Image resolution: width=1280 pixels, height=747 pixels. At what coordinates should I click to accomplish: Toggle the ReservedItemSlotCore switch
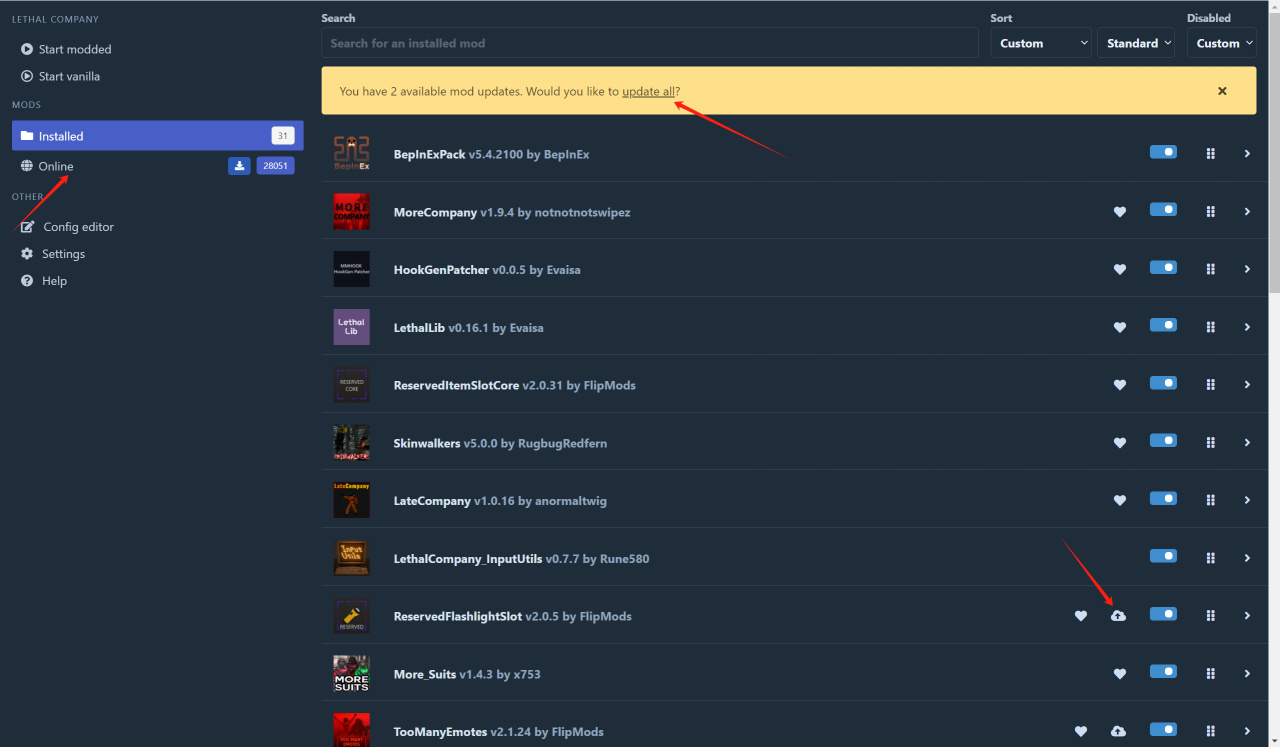tap(1163, 383)
